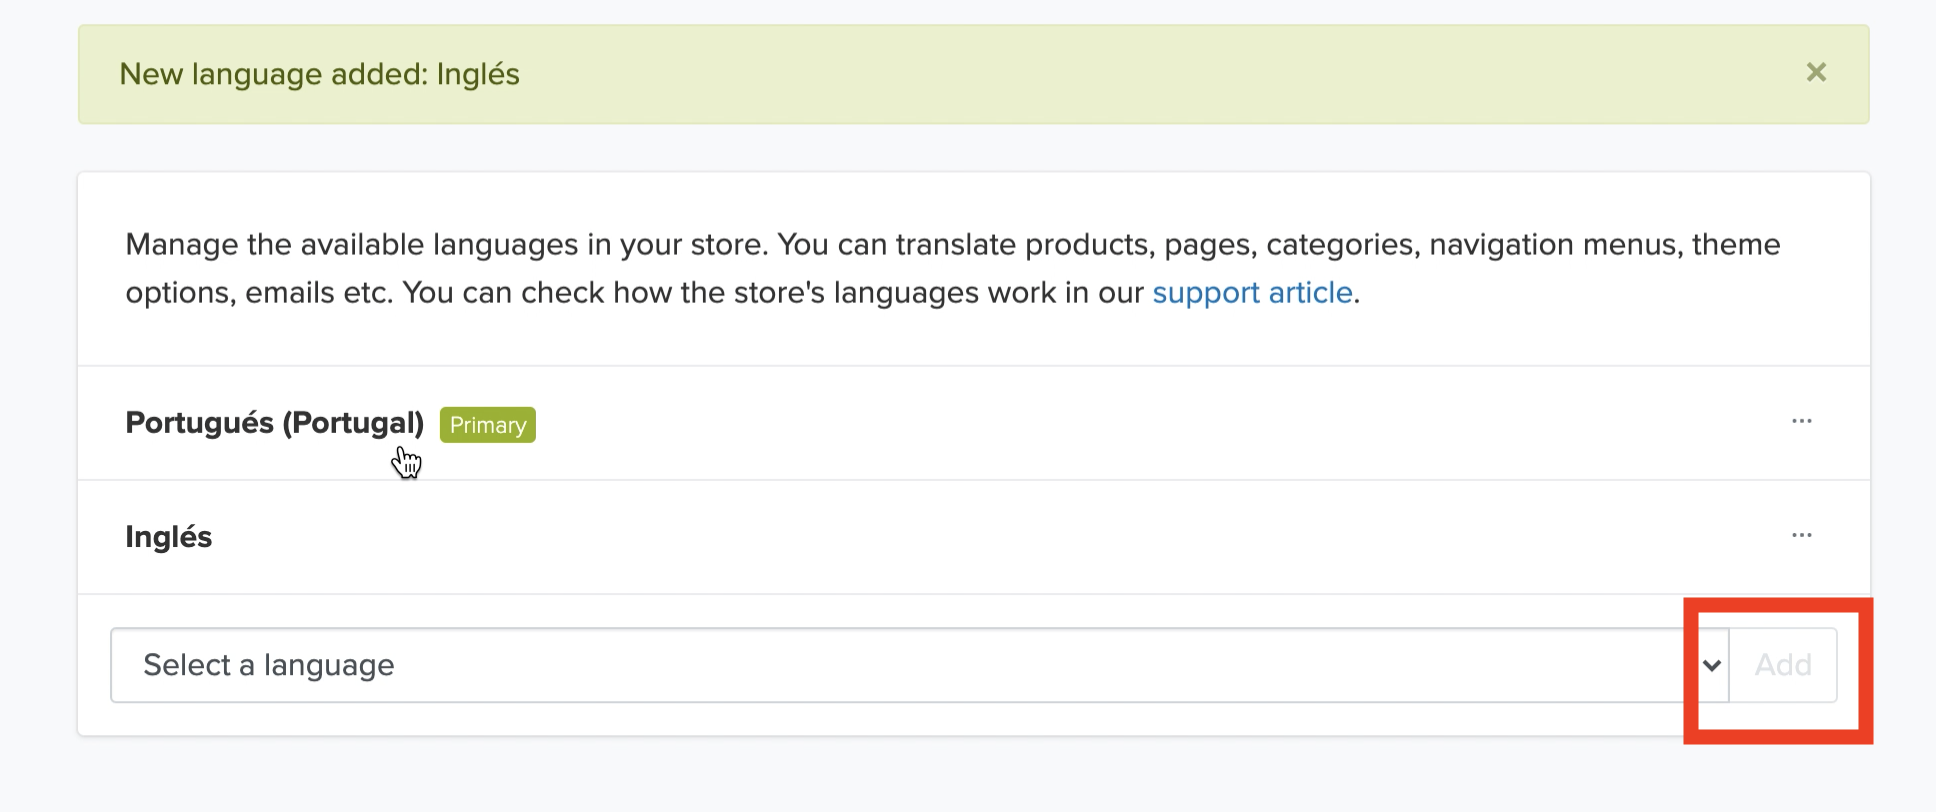Click the 'options, emails etc.' description line

pyautogui.click(x=260, y=293)
